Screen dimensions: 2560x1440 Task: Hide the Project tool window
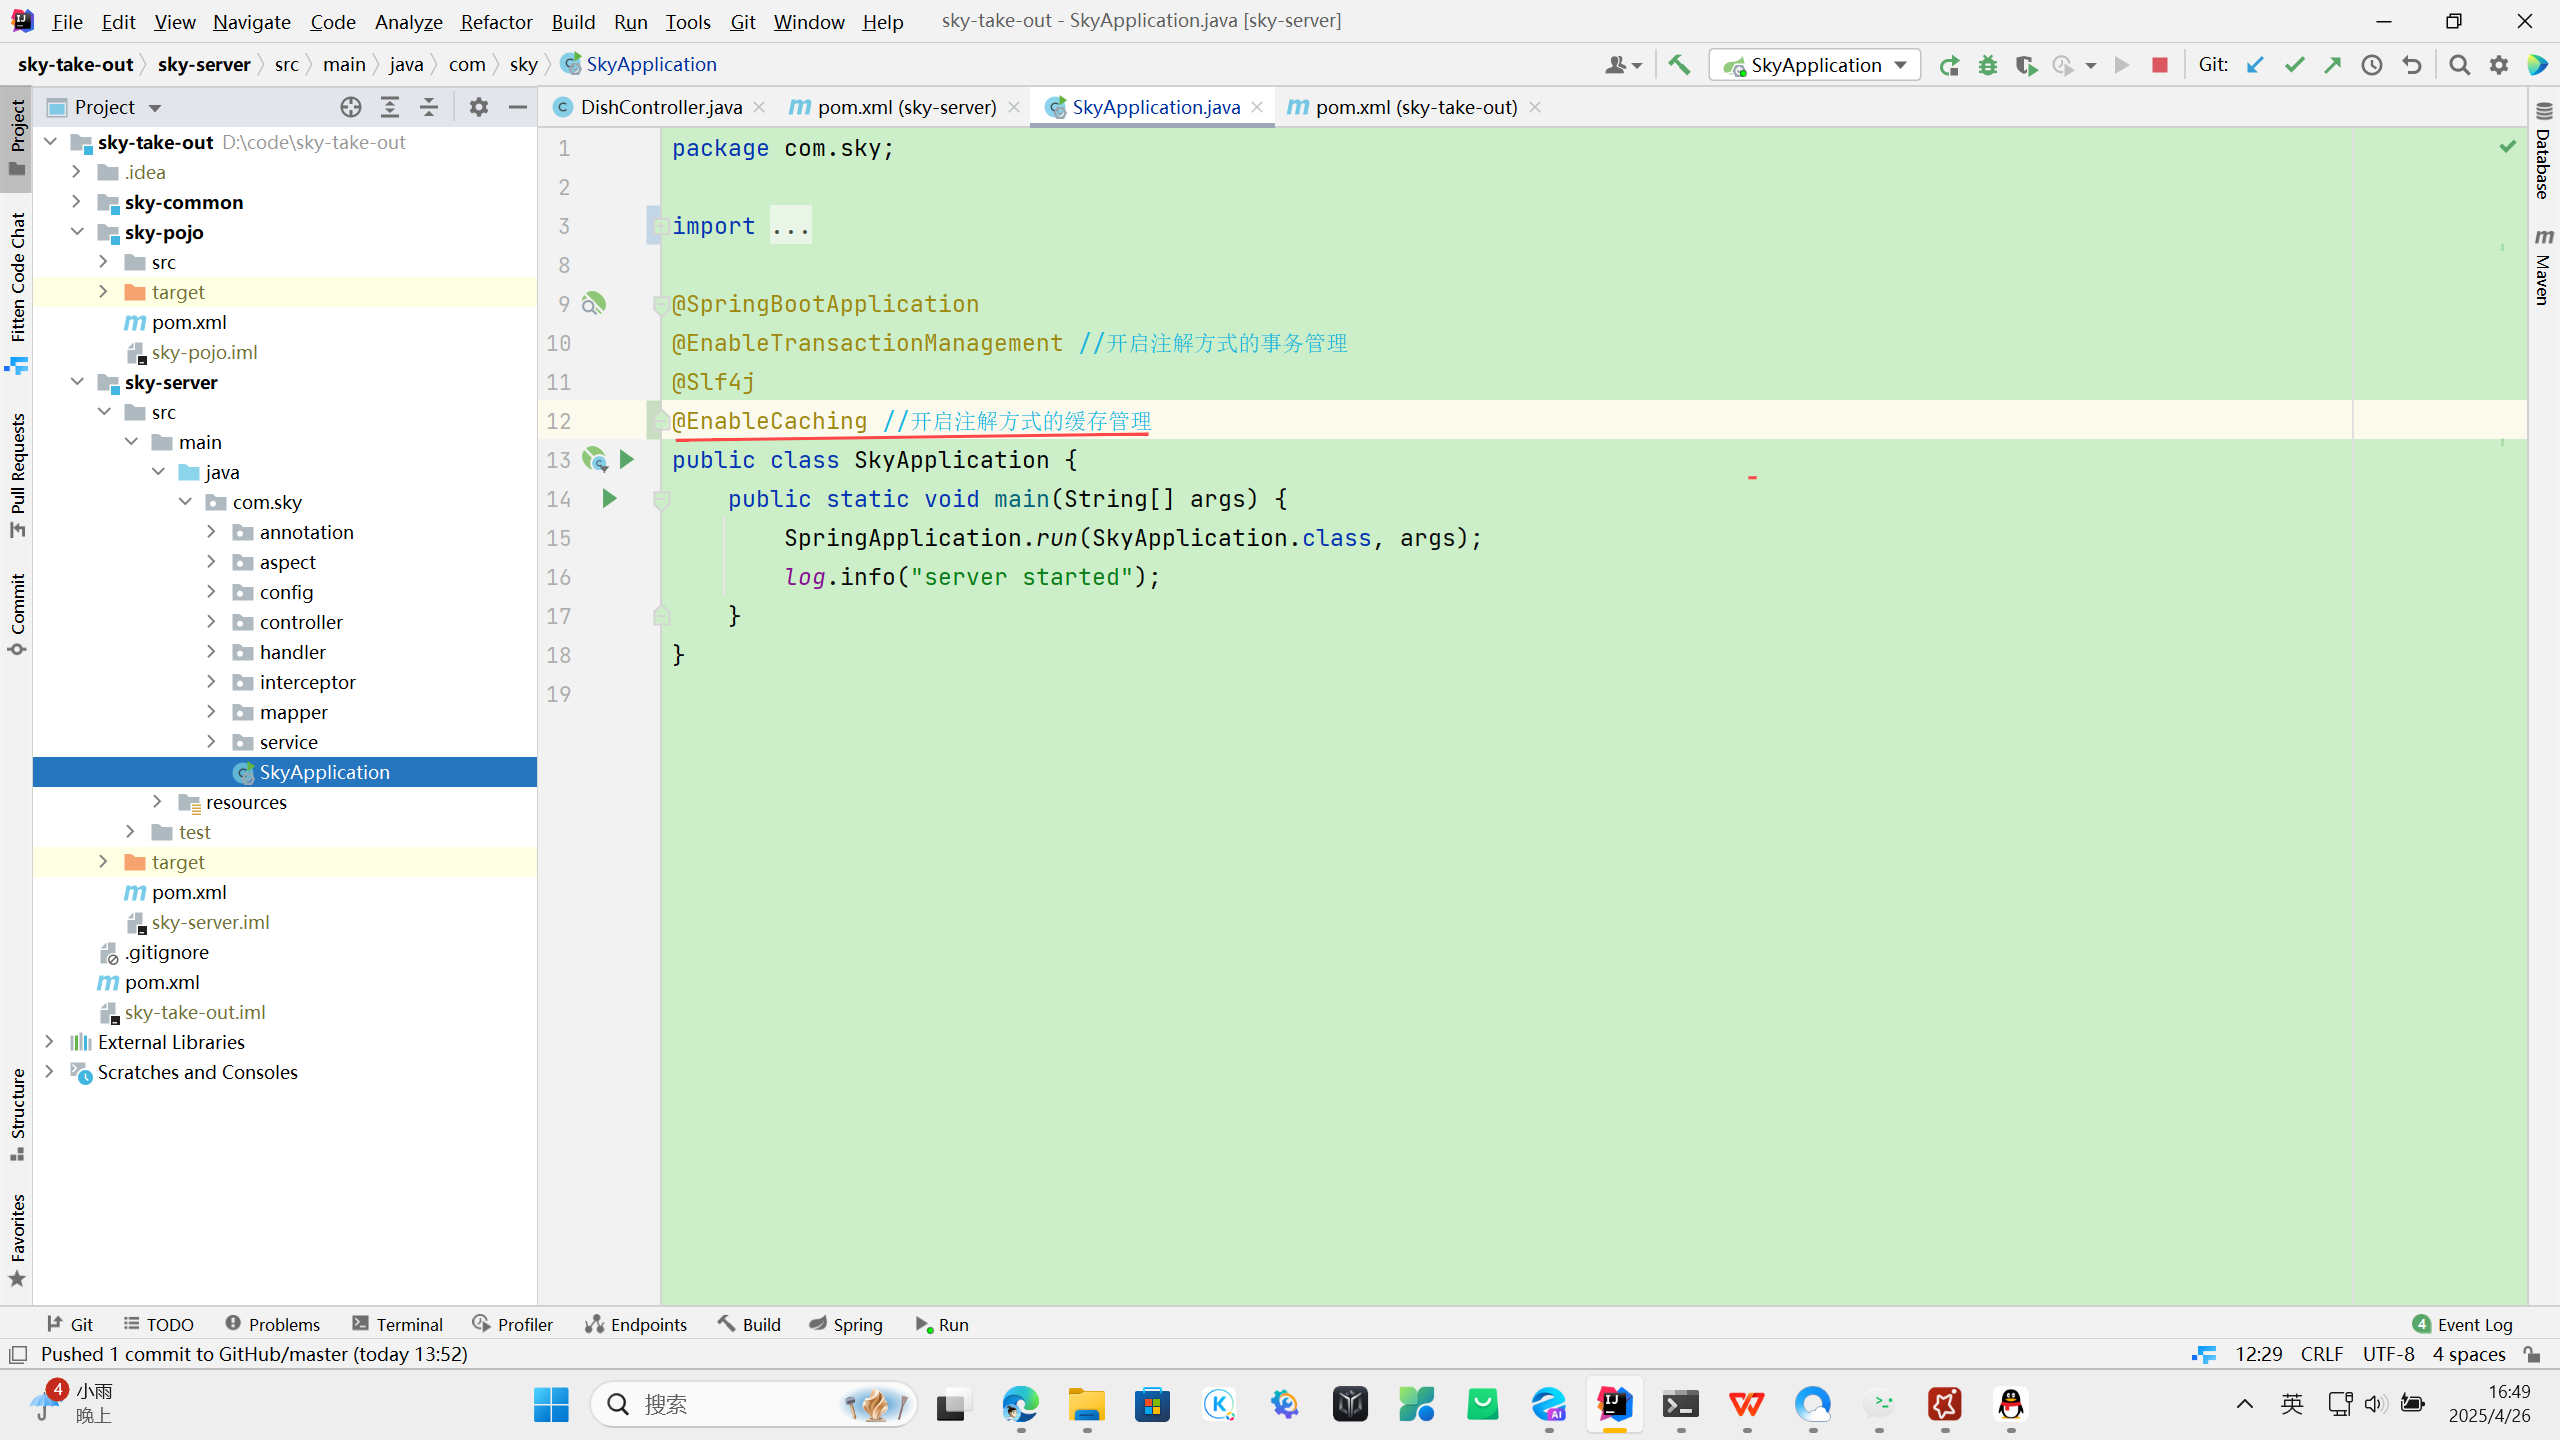click(518, 107)
